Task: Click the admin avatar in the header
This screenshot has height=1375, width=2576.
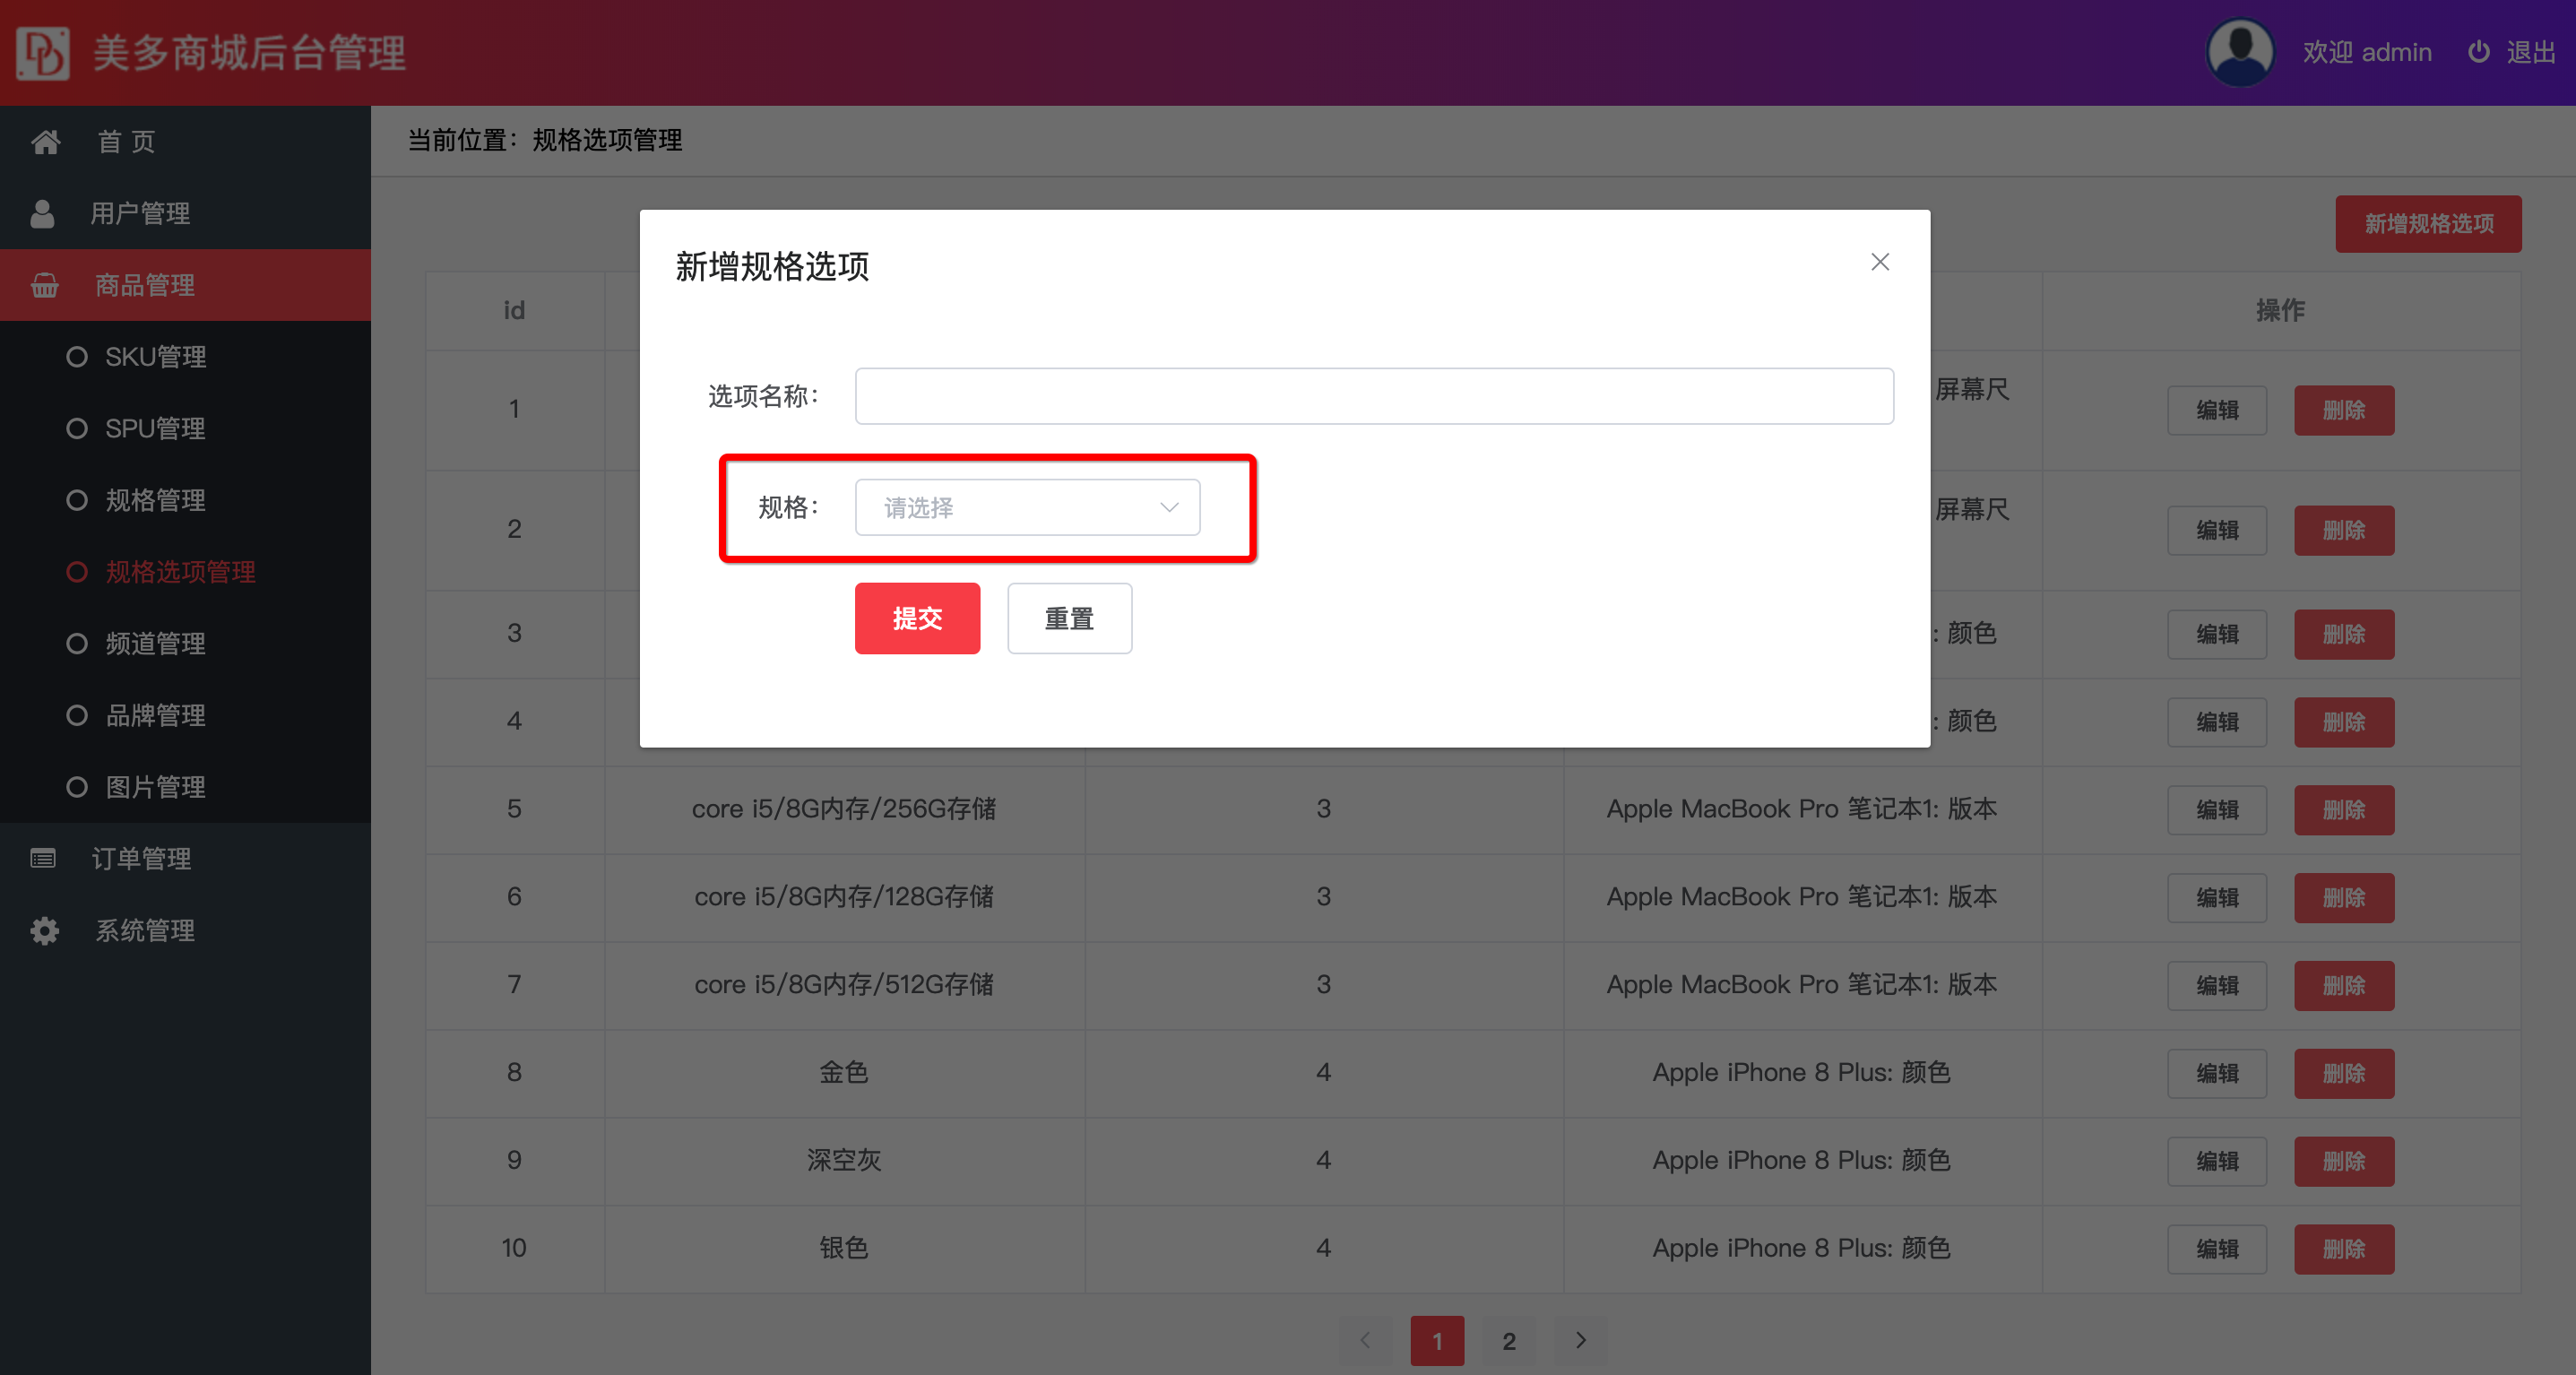Action: (x=2239, y=52)
